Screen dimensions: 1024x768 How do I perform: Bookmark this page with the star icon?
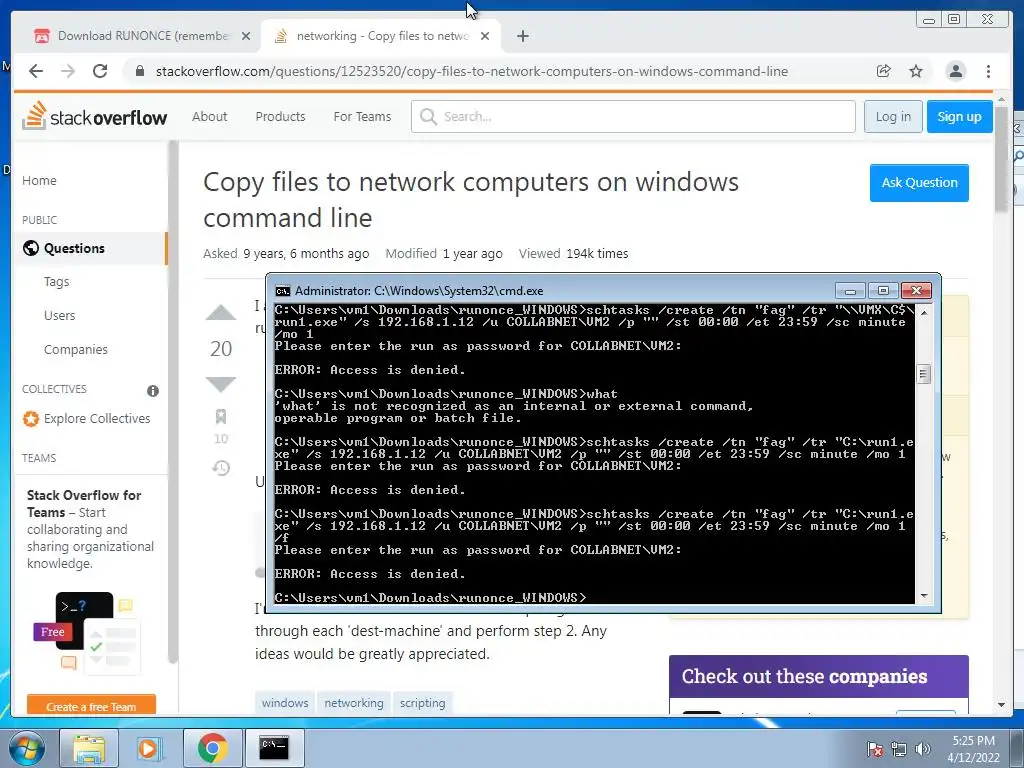[x=916, y=71]
